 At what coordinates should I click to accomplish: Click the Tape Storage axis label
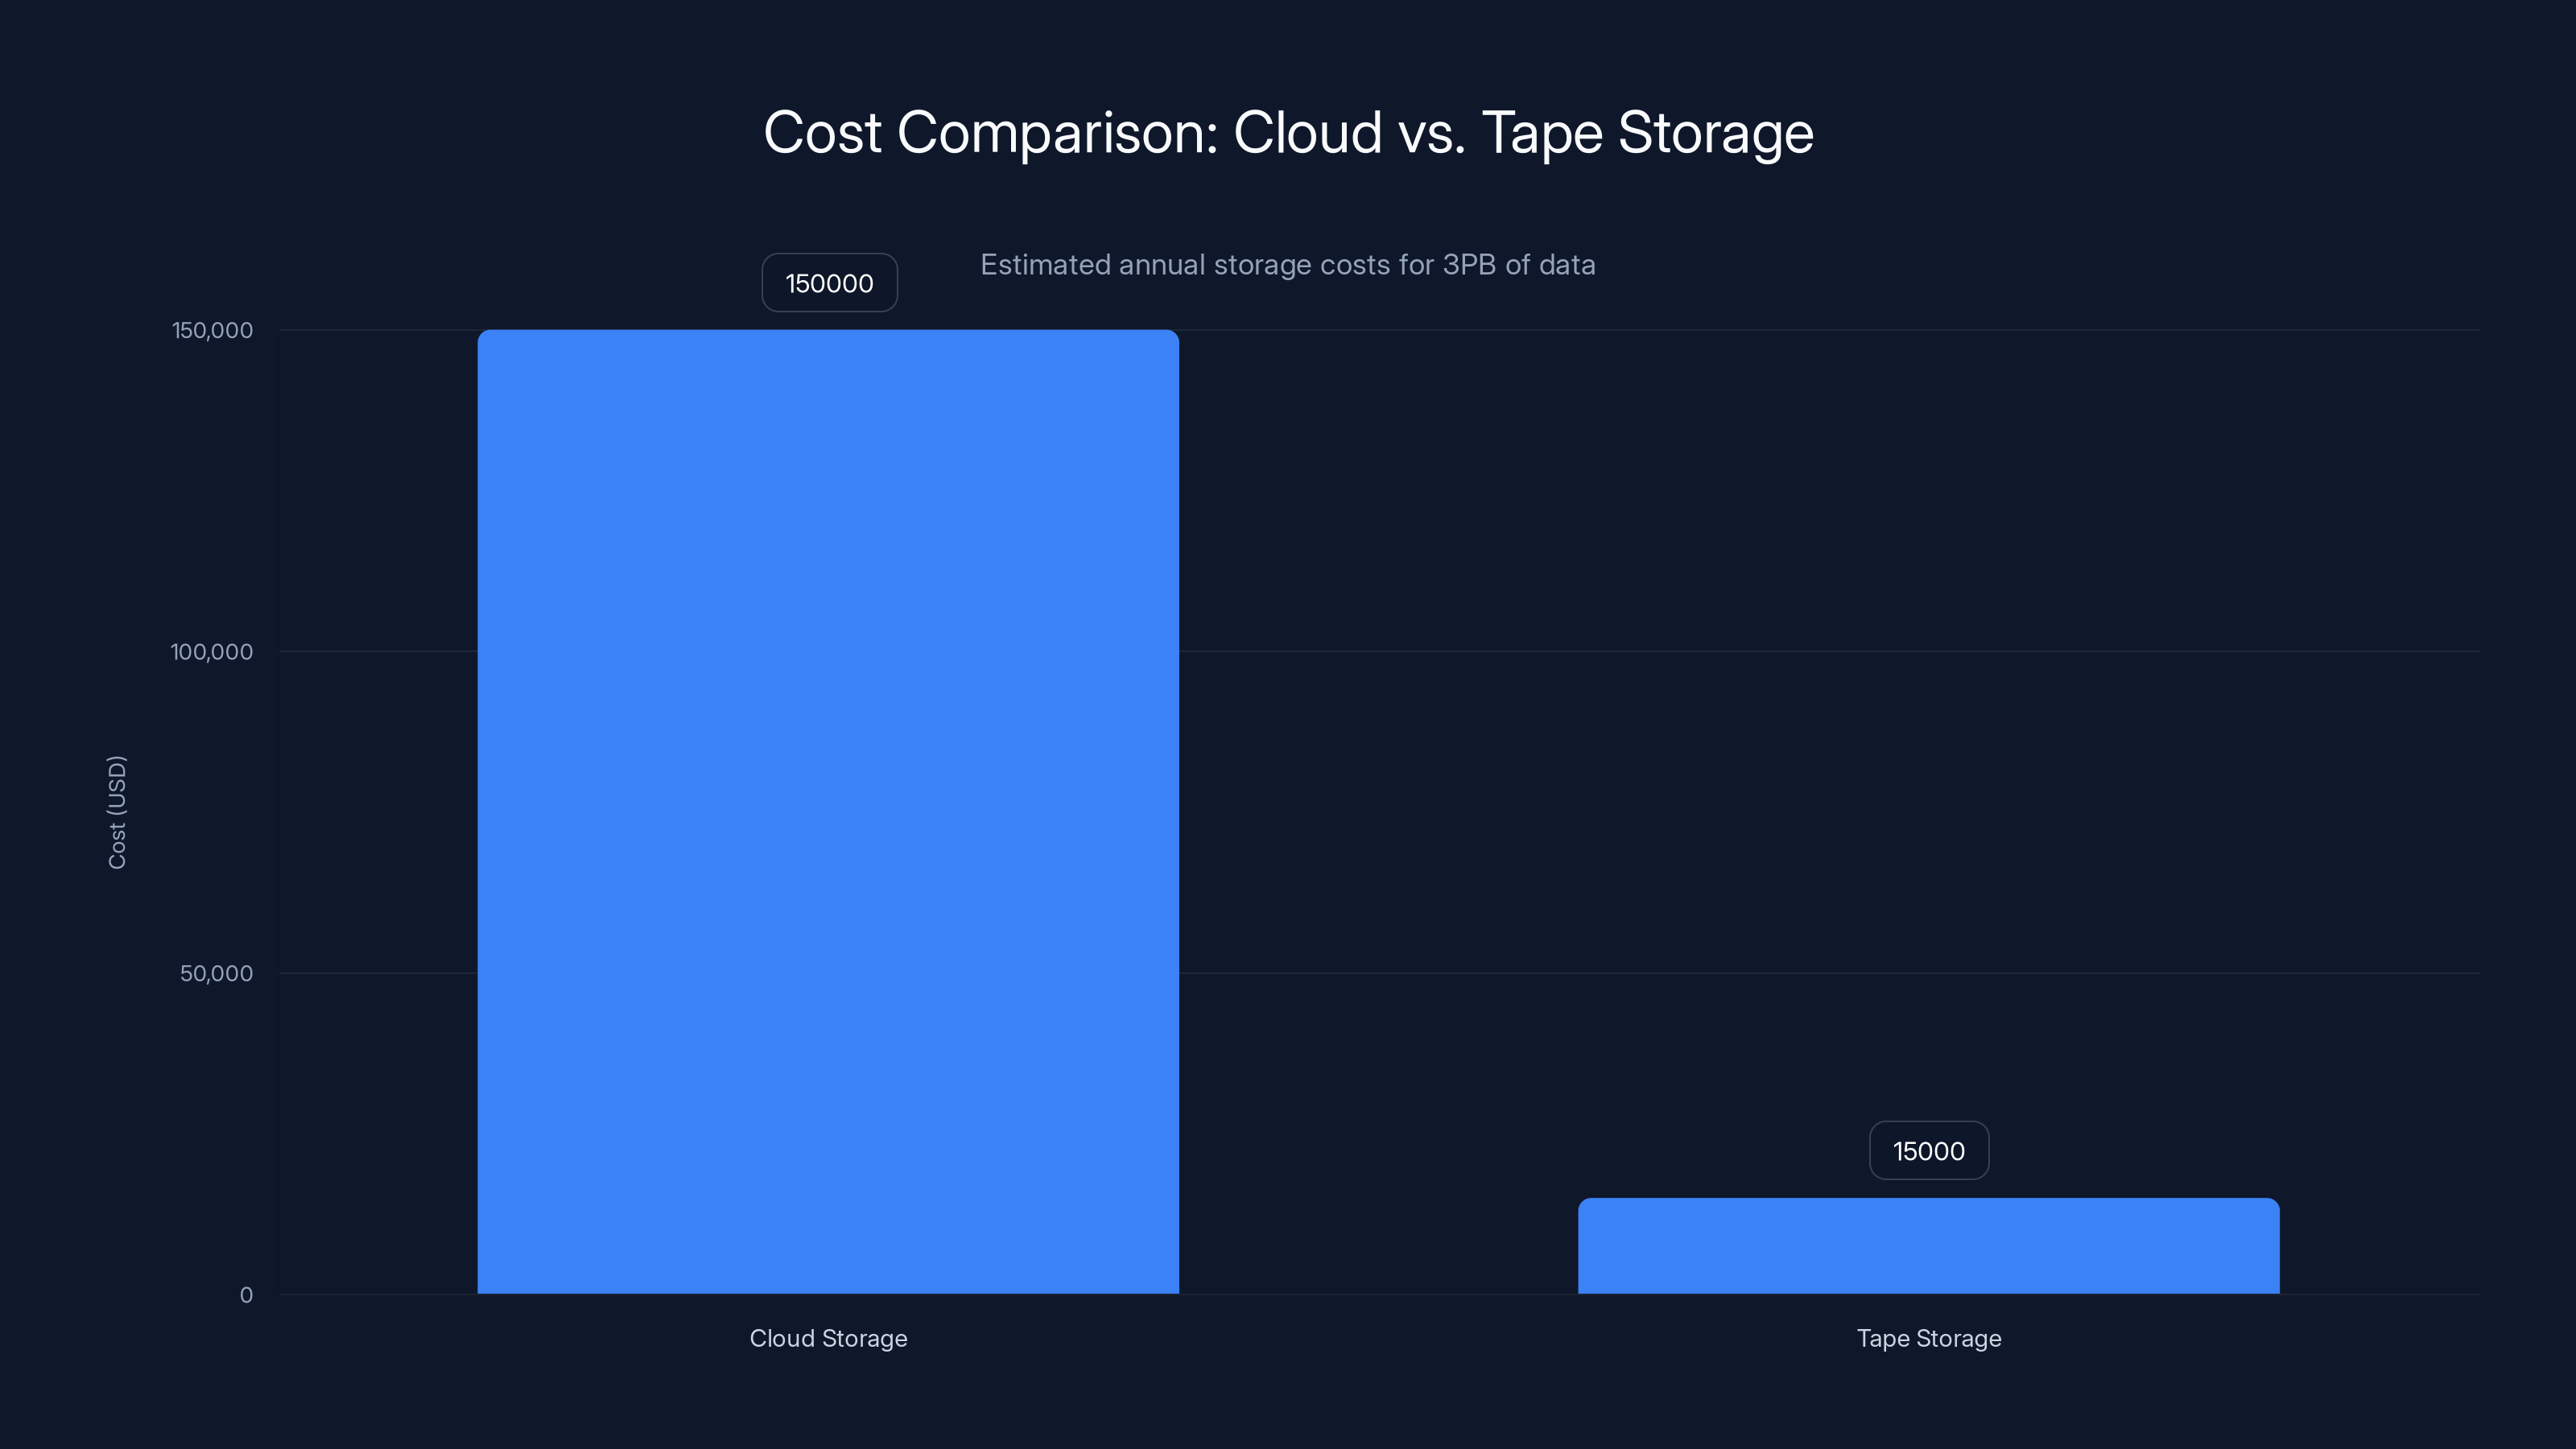tap(1929, 1338)
